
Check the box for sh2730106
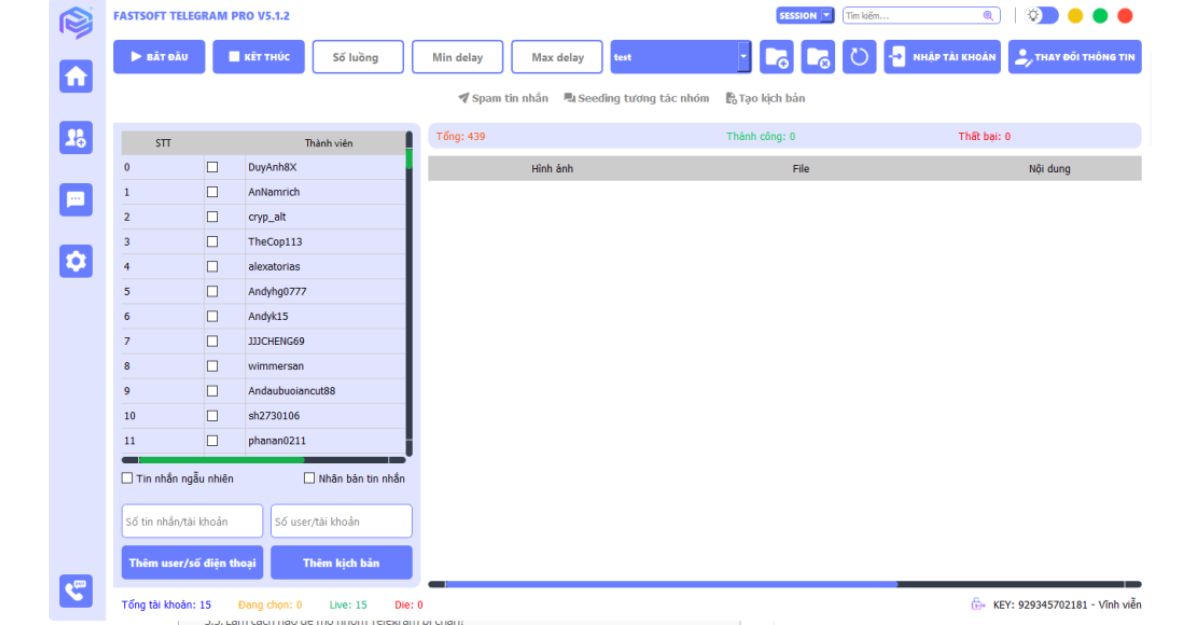[212, 415]
